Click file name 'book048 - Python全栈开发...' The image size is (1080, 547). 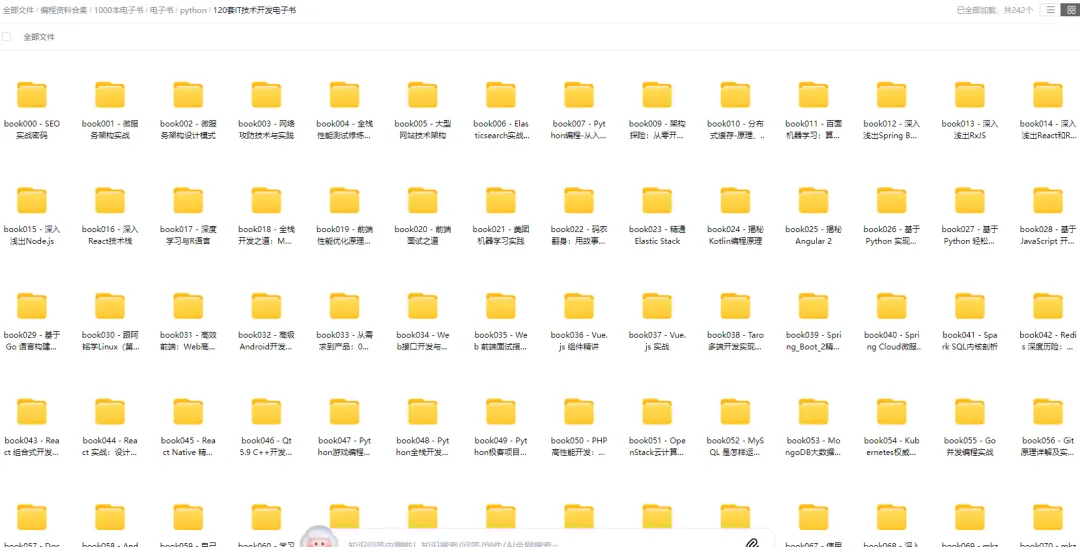[423, 446]
